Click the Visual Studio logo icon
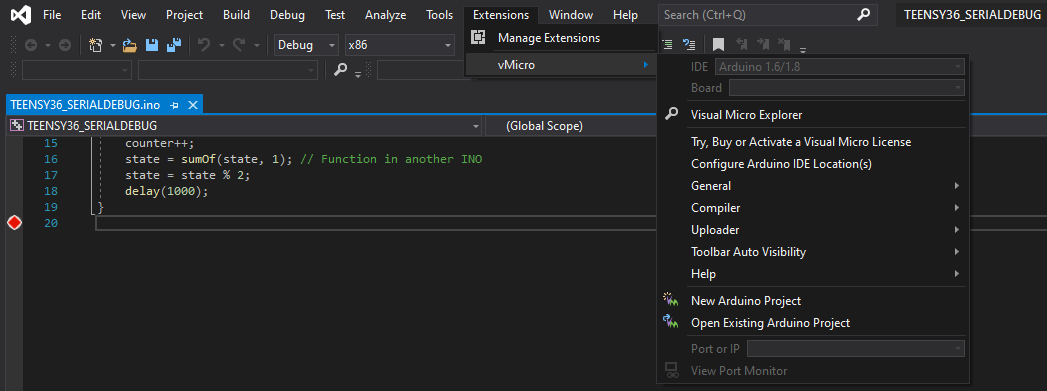This screenshot has height=391, width=1047. [x=21, y=15]
